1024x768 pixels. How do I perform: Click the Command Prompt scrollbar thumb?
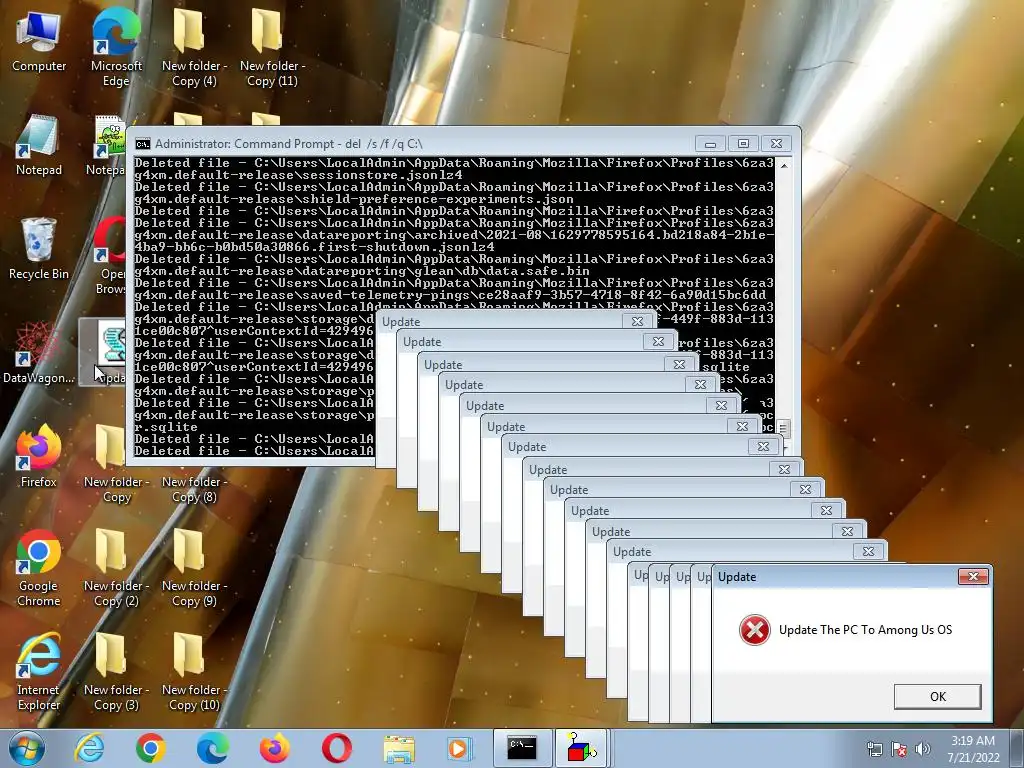tap(783, 428)
